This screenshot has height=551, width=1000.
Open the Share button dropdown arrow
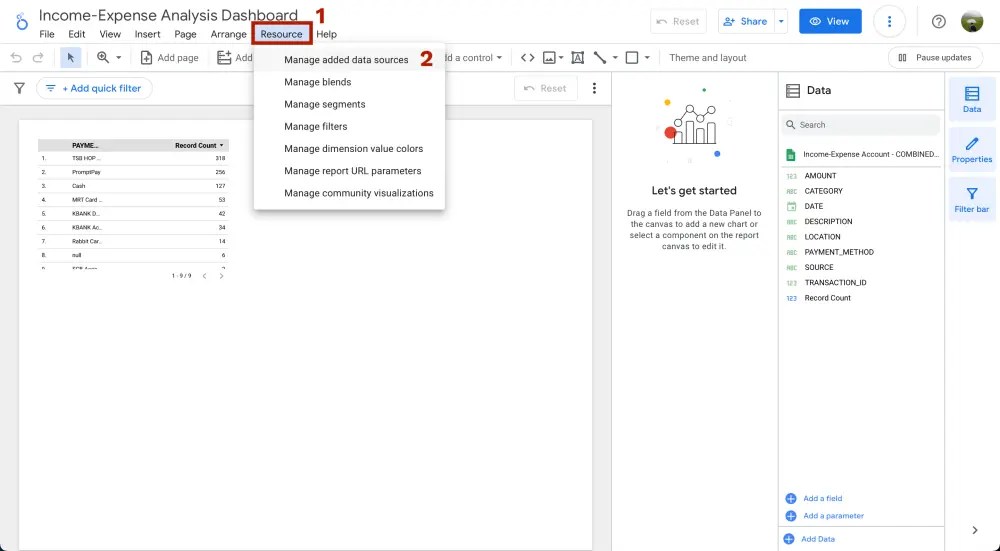pyautogui.click(x=781, y=21)
